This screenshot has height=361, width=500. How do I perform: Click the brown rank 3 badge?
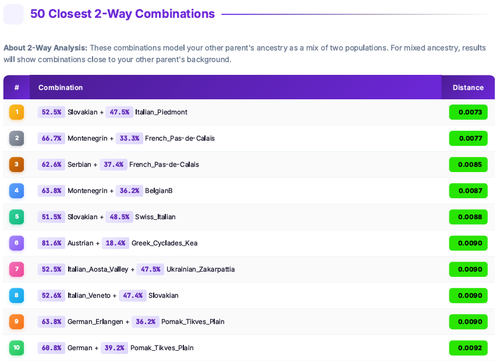click(x=16, y=164)
